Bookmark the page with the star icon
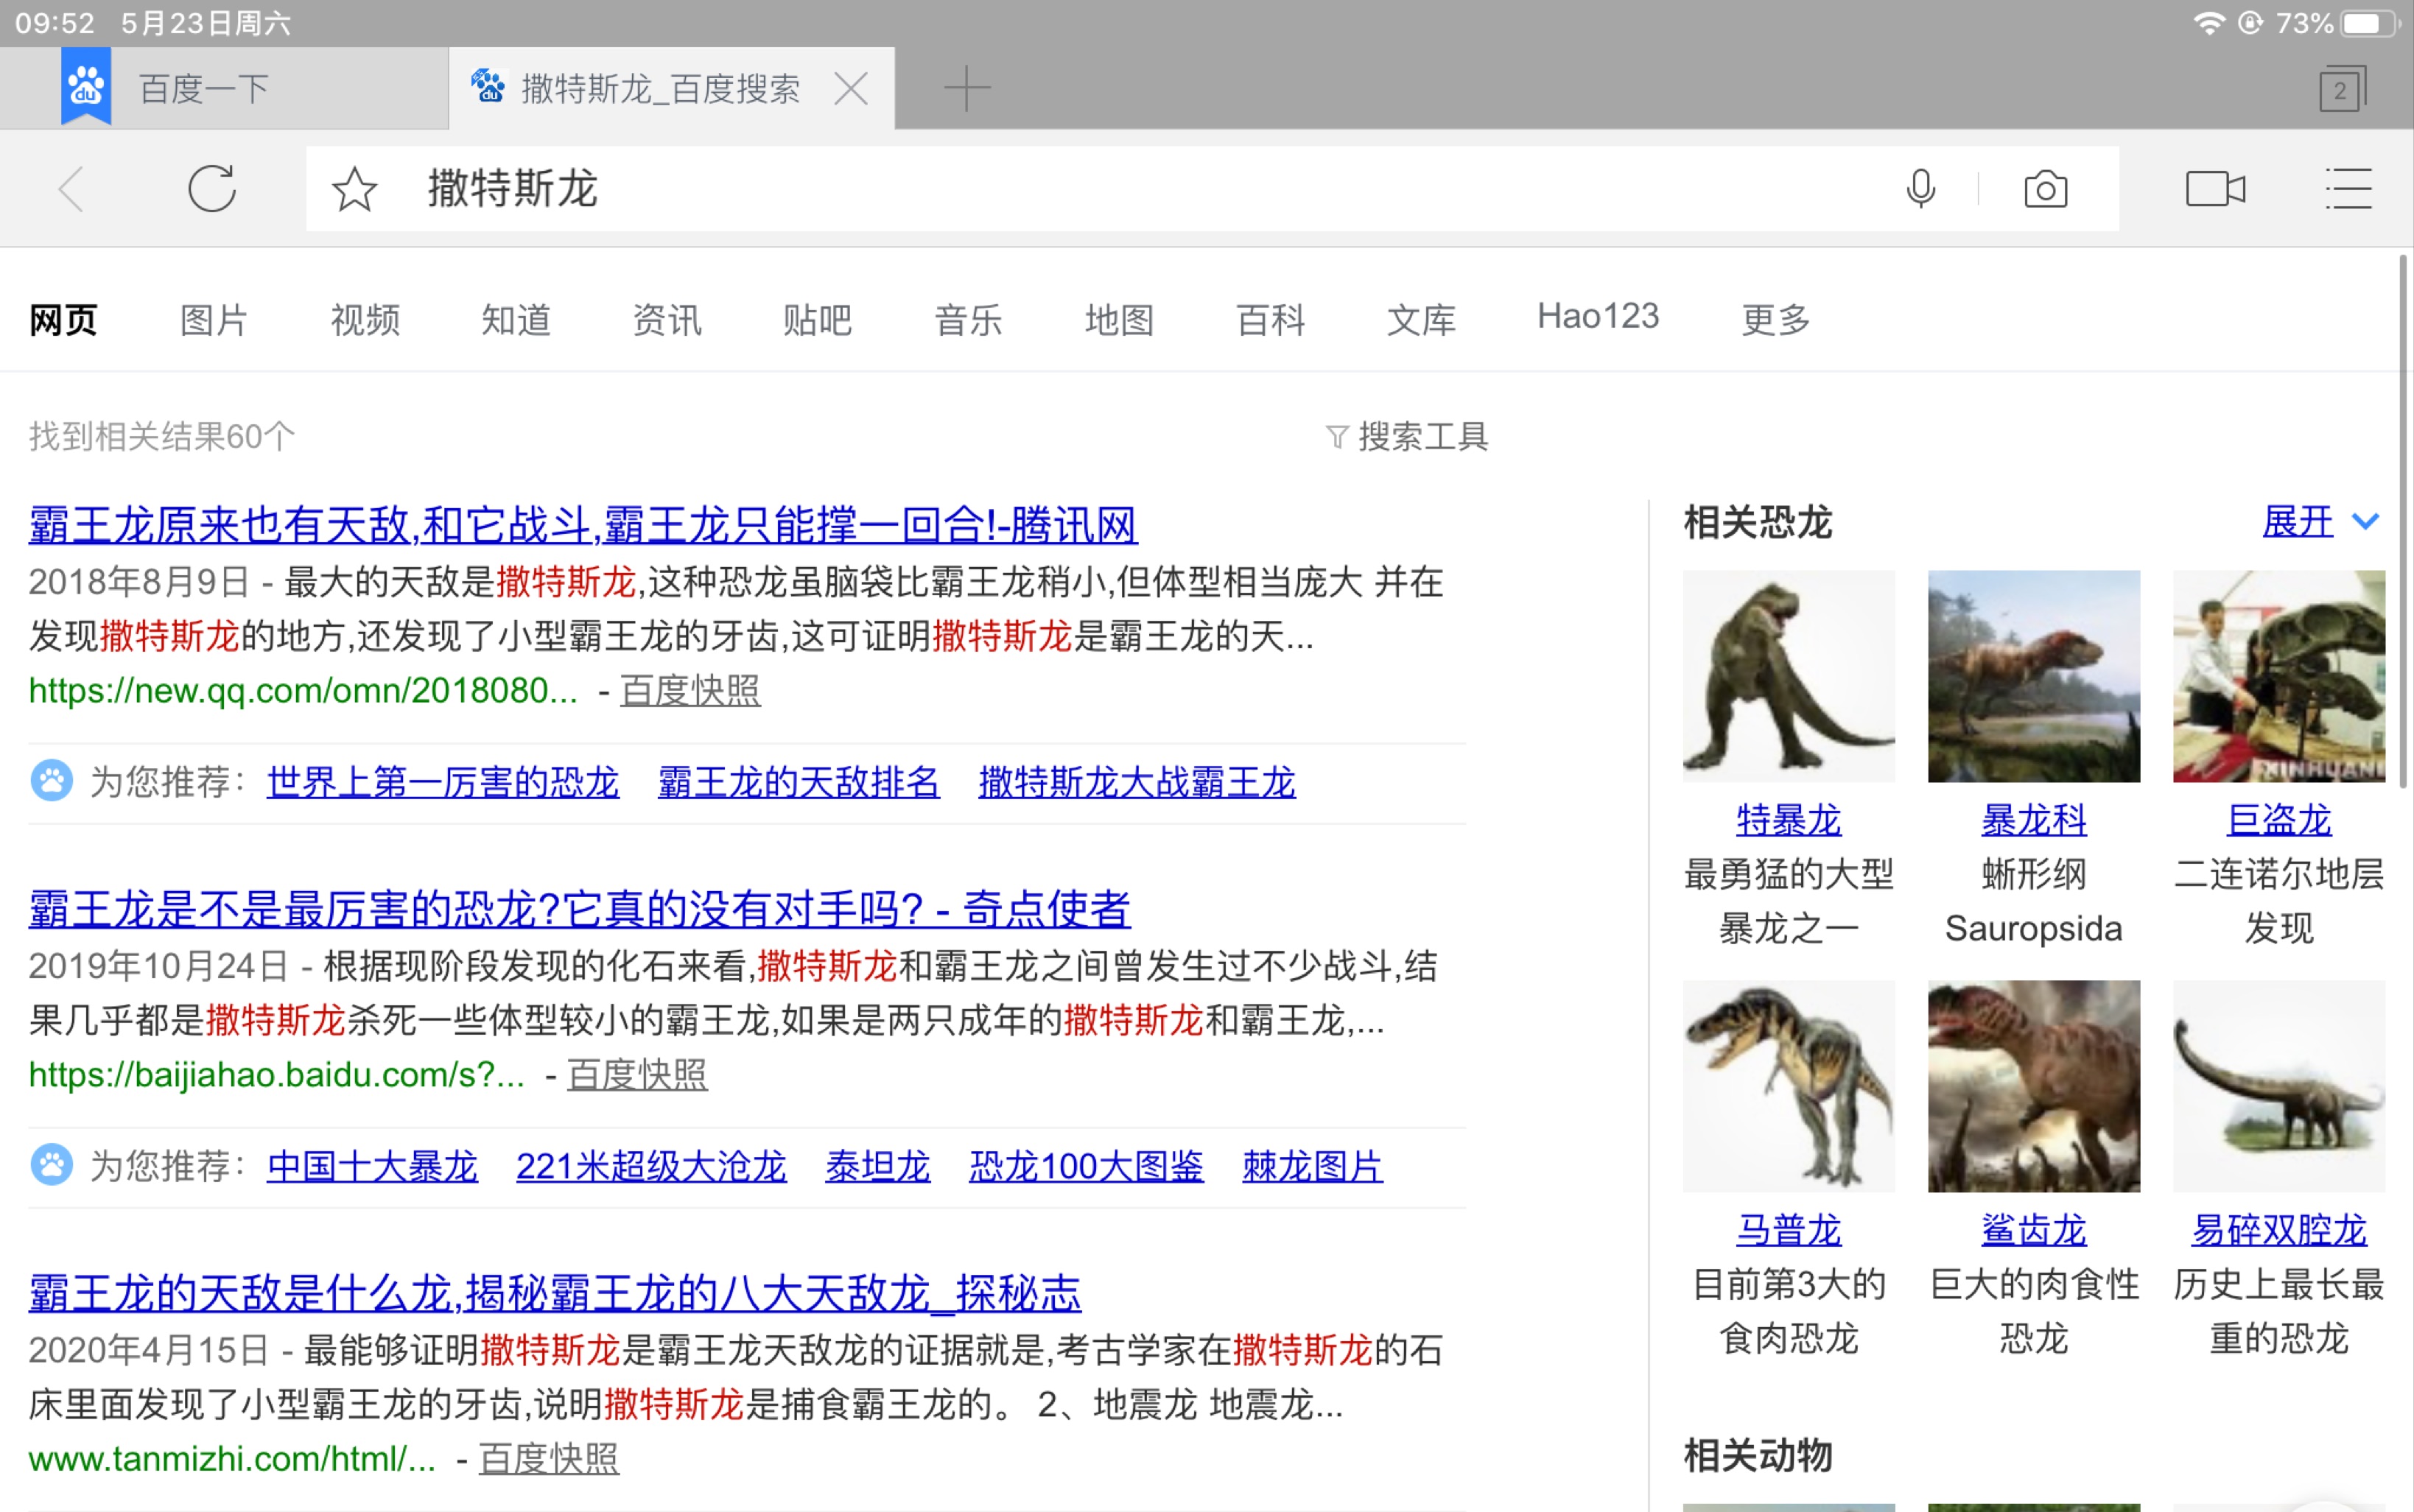The height and width of the screenshot is (1512, 2414). click(x=354, y=189)
